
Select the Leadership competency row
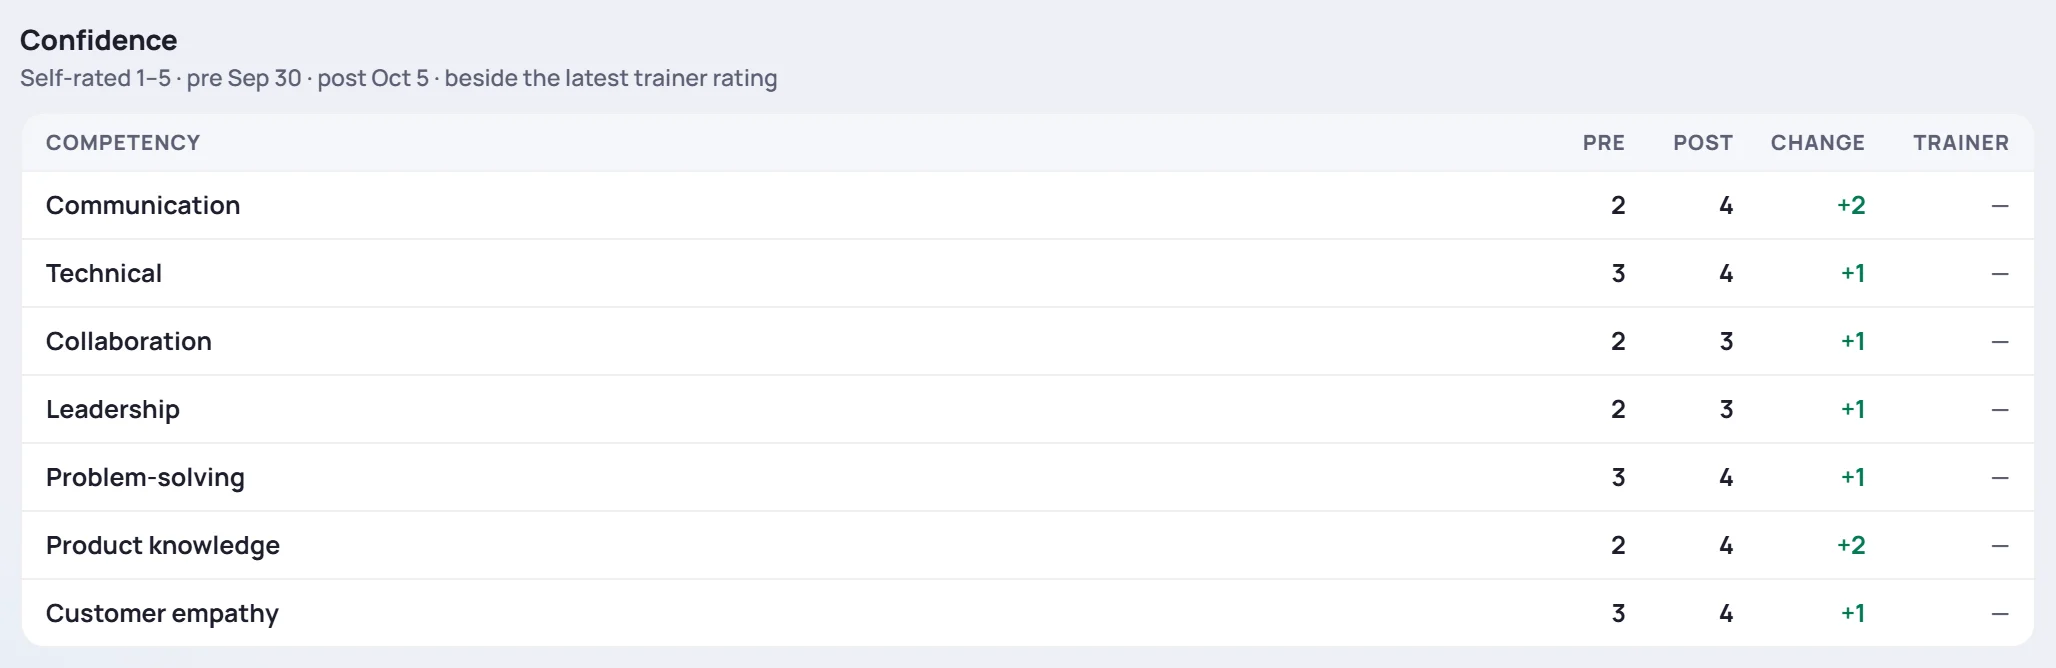pos(1028,409)
